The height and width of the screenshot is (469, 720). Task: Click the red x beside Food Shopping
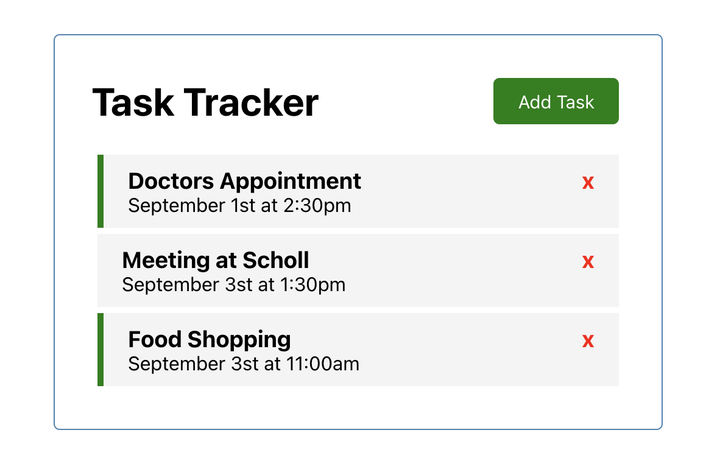coord(588,341)
